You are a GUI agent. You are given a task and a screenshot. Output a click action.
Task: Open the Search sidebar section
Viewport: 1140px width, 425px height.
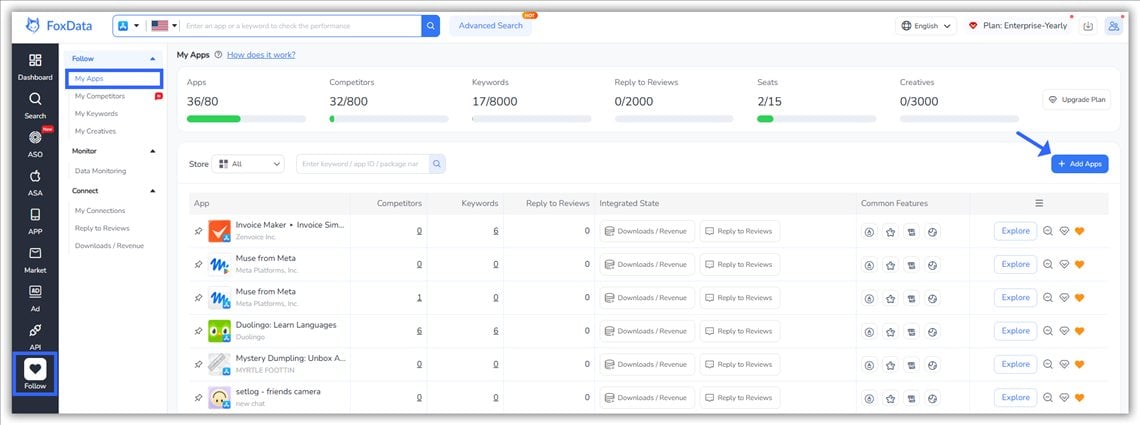point(35,105)
